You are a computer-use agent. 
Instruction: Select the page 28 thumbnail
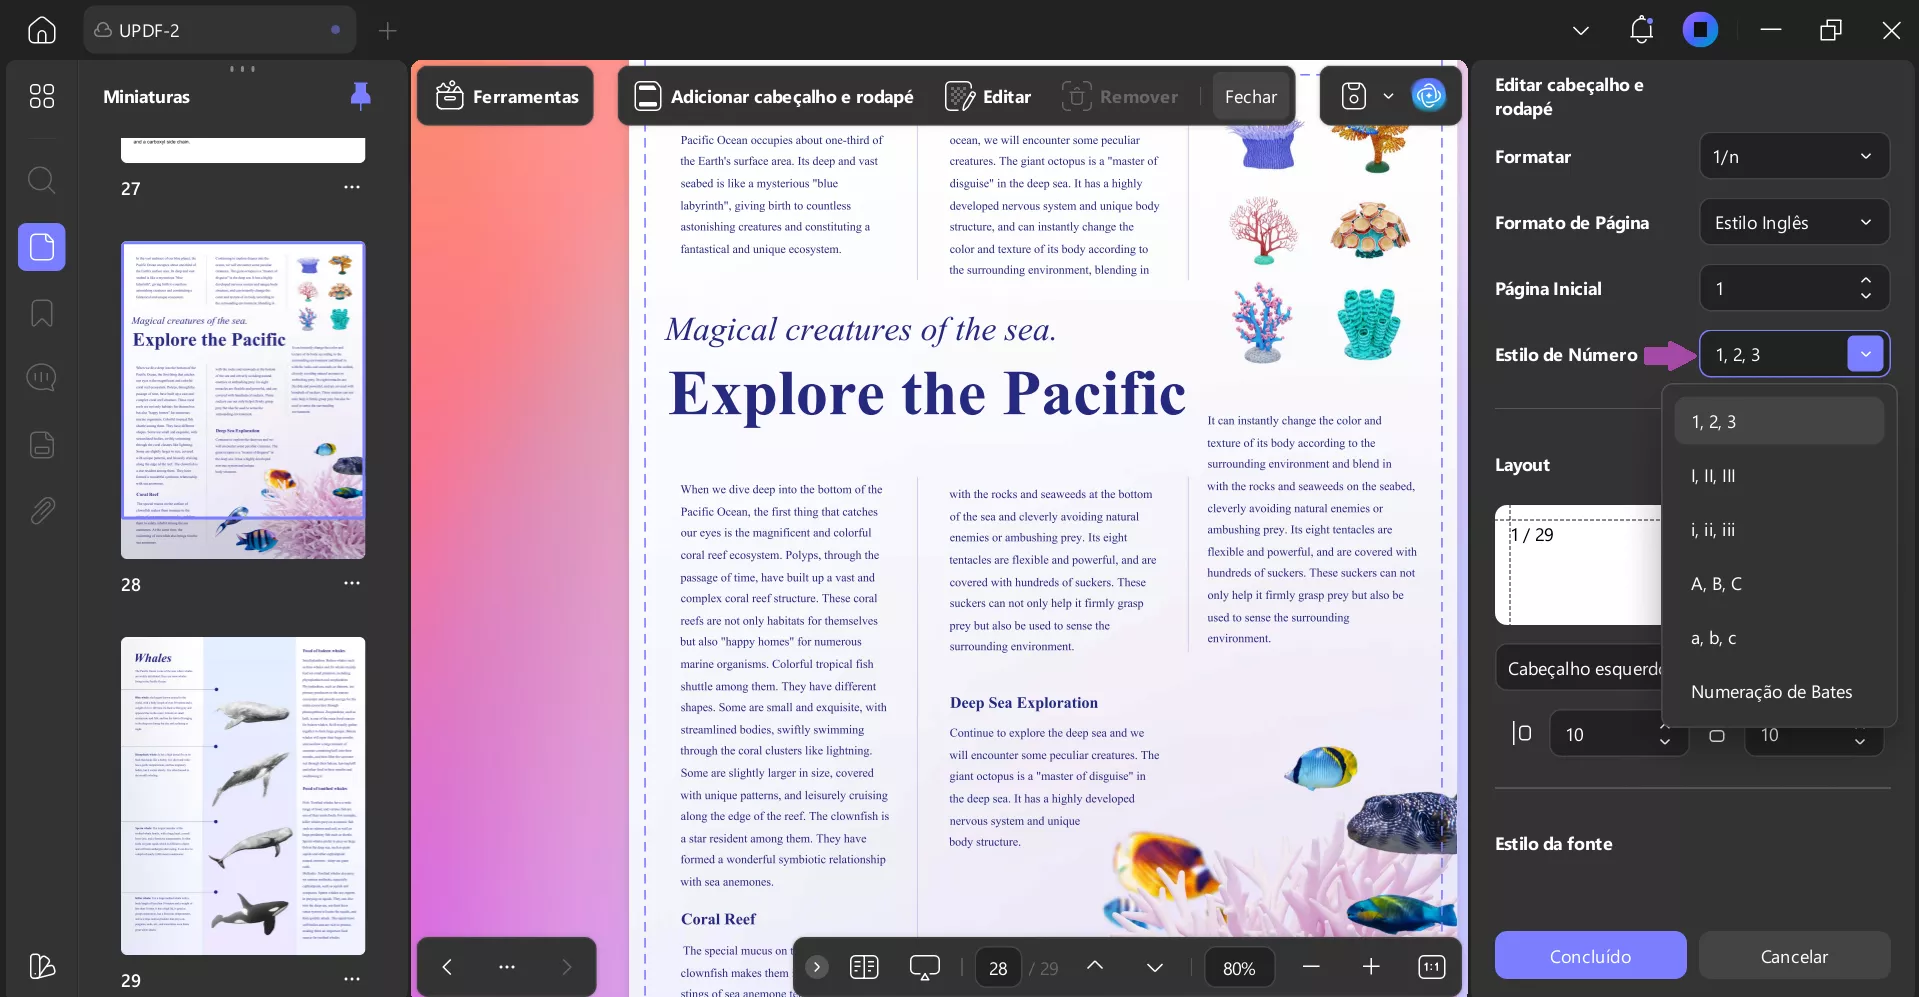[x=242, y=400]
